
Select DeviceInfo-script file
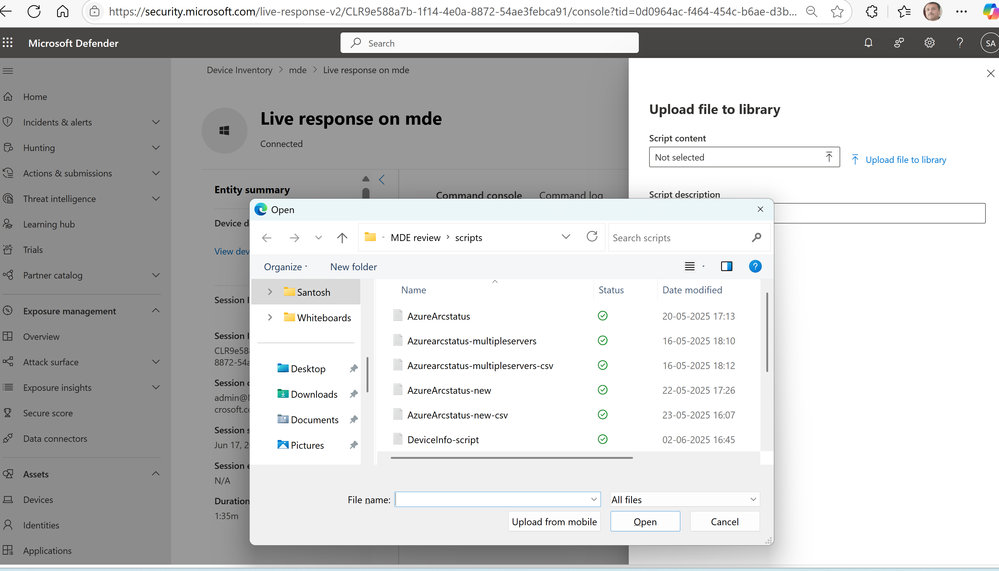pos(443,440)
